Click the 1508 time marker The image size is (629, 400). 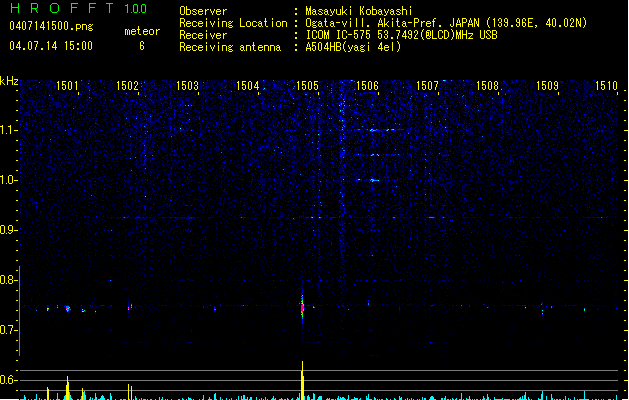click(487, 86)
